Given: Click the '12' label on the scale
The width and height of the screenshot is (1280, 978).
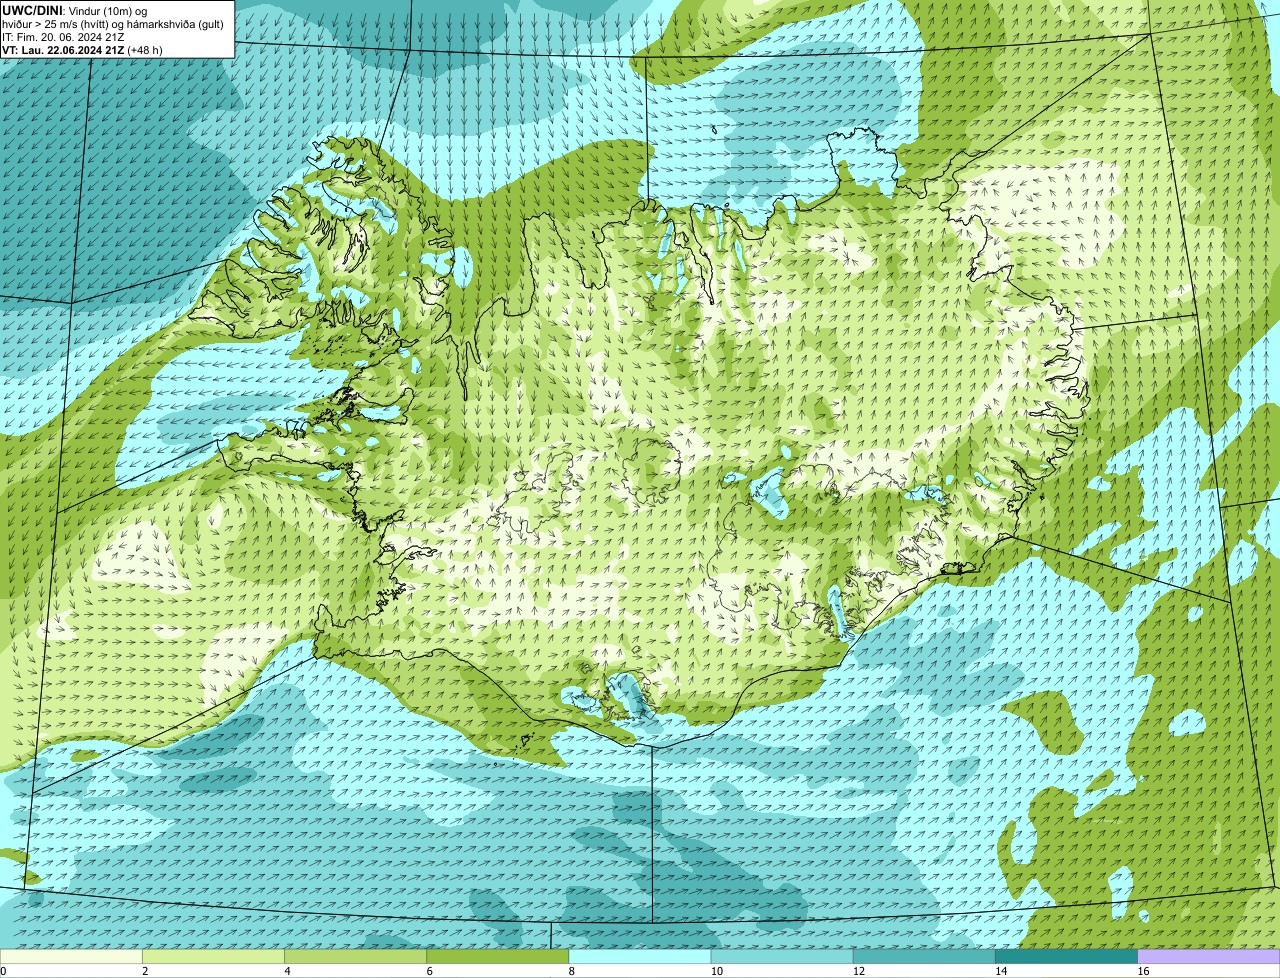Looking at the screenshot, I should click(x=859, y=971).
